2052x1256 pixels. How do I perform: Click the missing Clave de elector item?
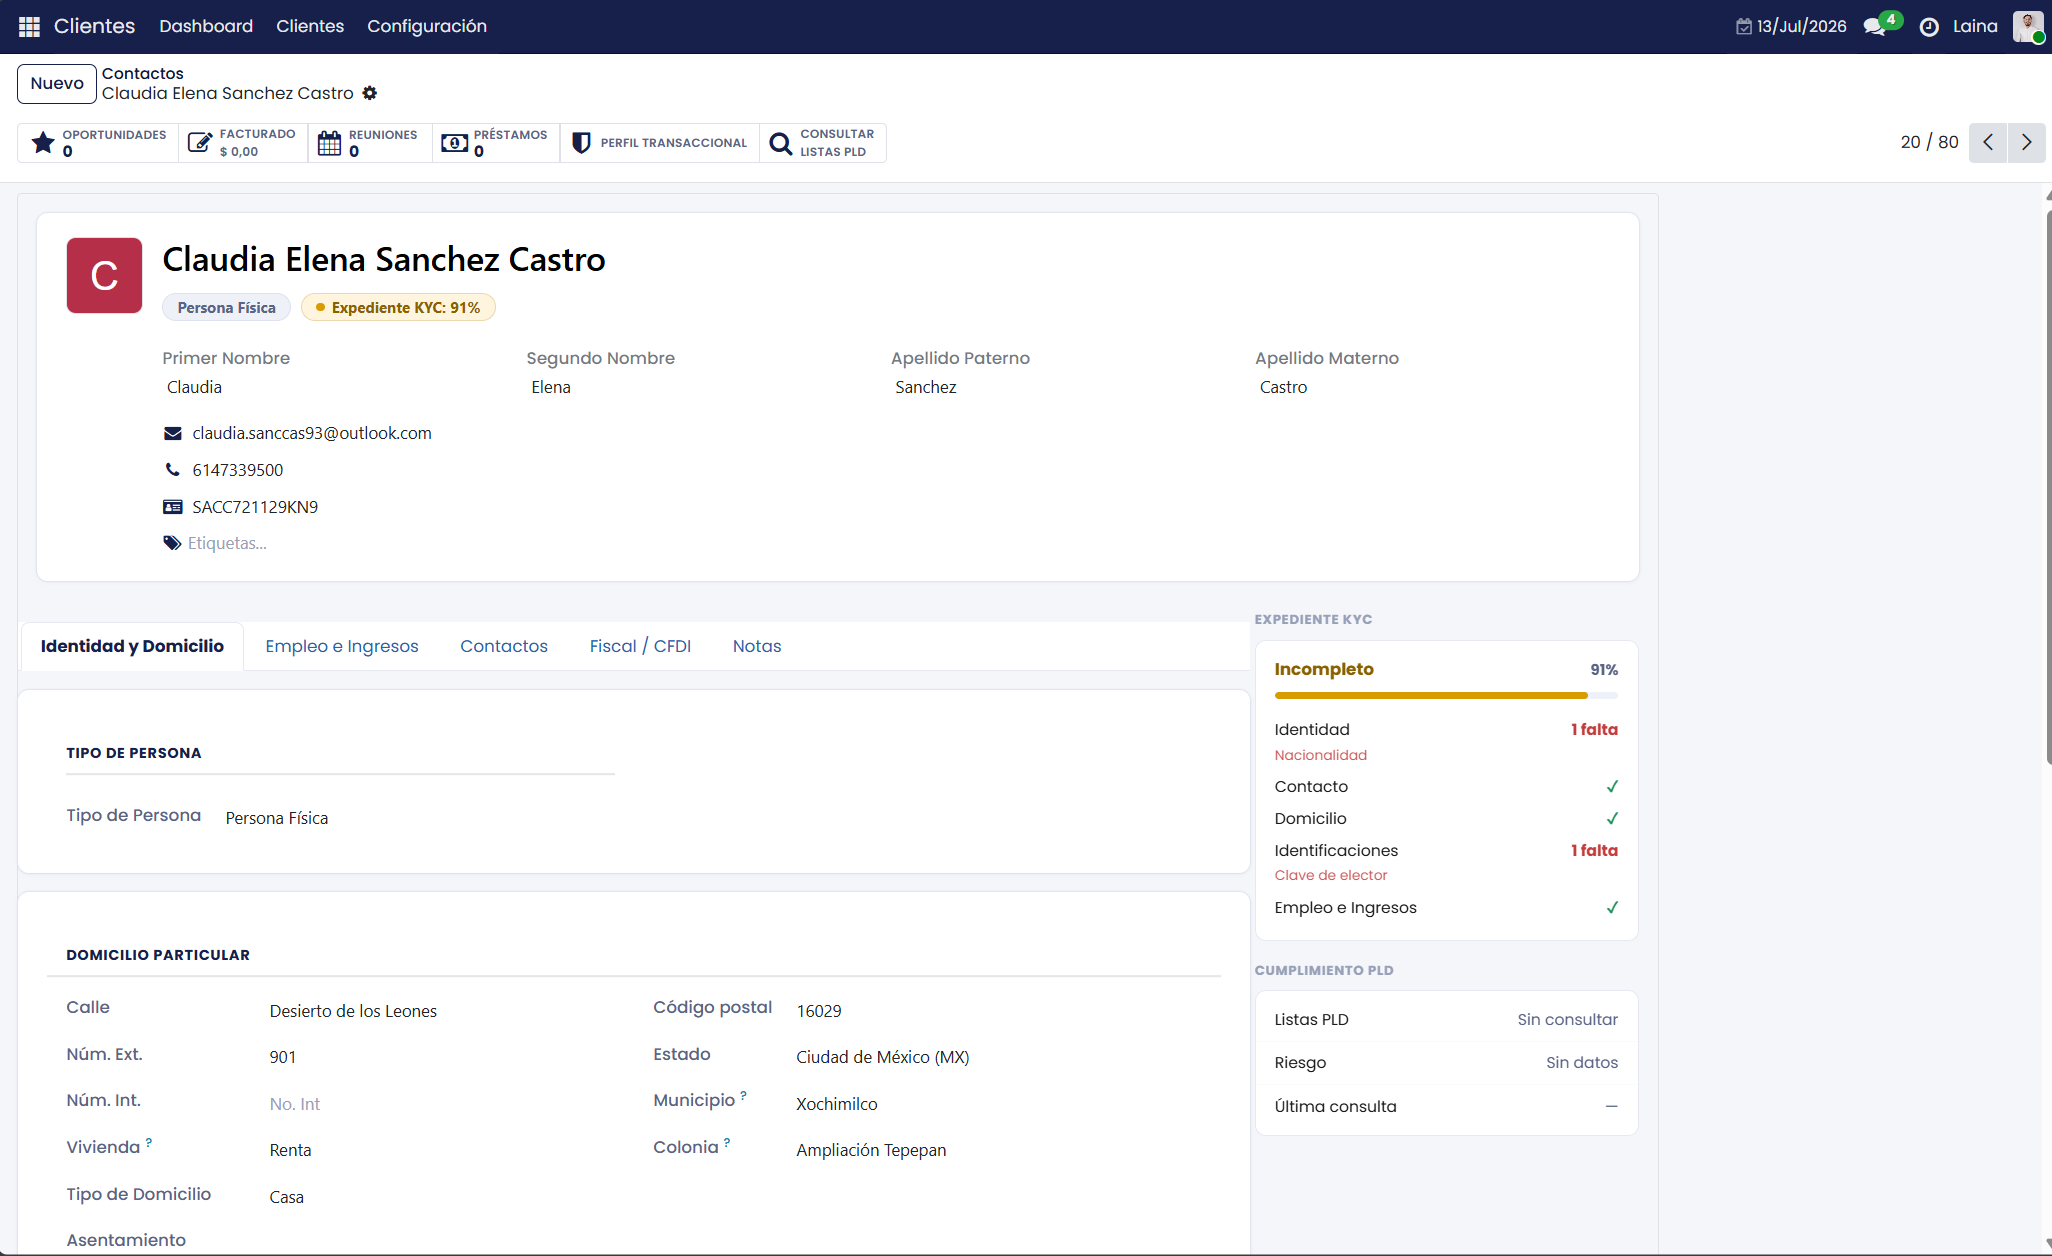tap(1331, 875)
